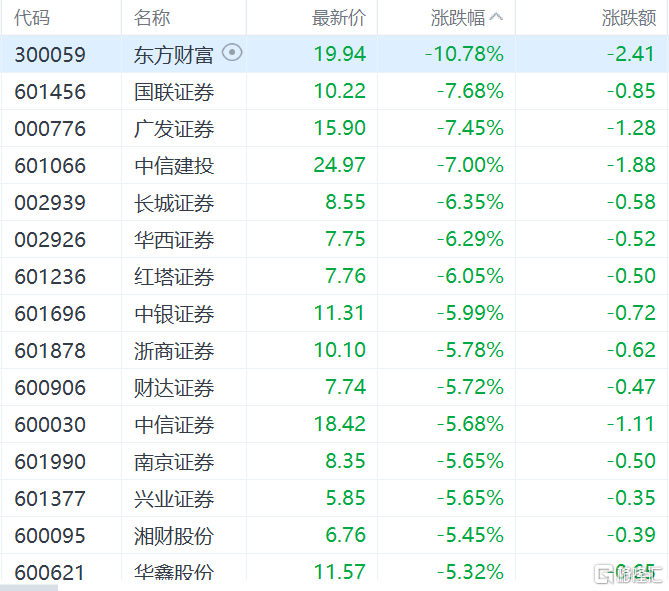Open 红塔证券 stock name
This screenshot has width=669, height=591.
click(x=174, y=277)
